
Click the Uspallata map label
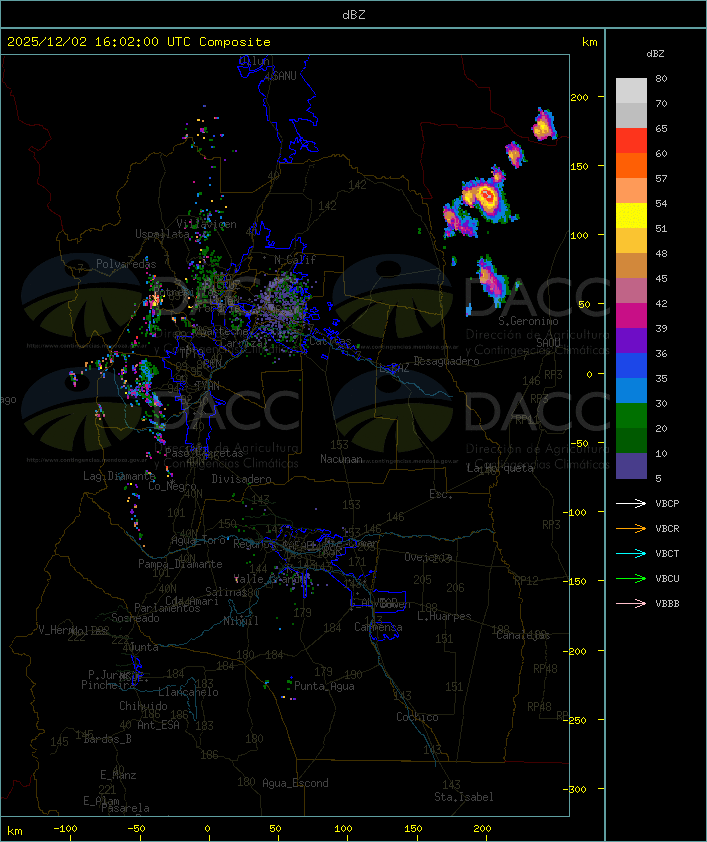point(162,234)
